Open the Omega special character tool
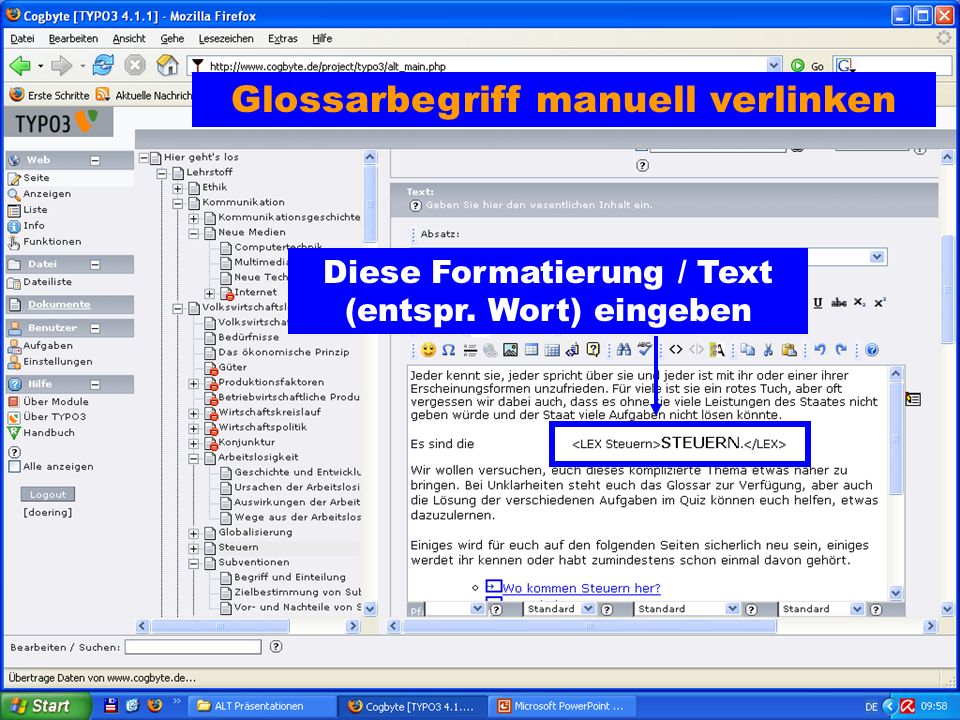960x720 pixels. tap(448, 350)
